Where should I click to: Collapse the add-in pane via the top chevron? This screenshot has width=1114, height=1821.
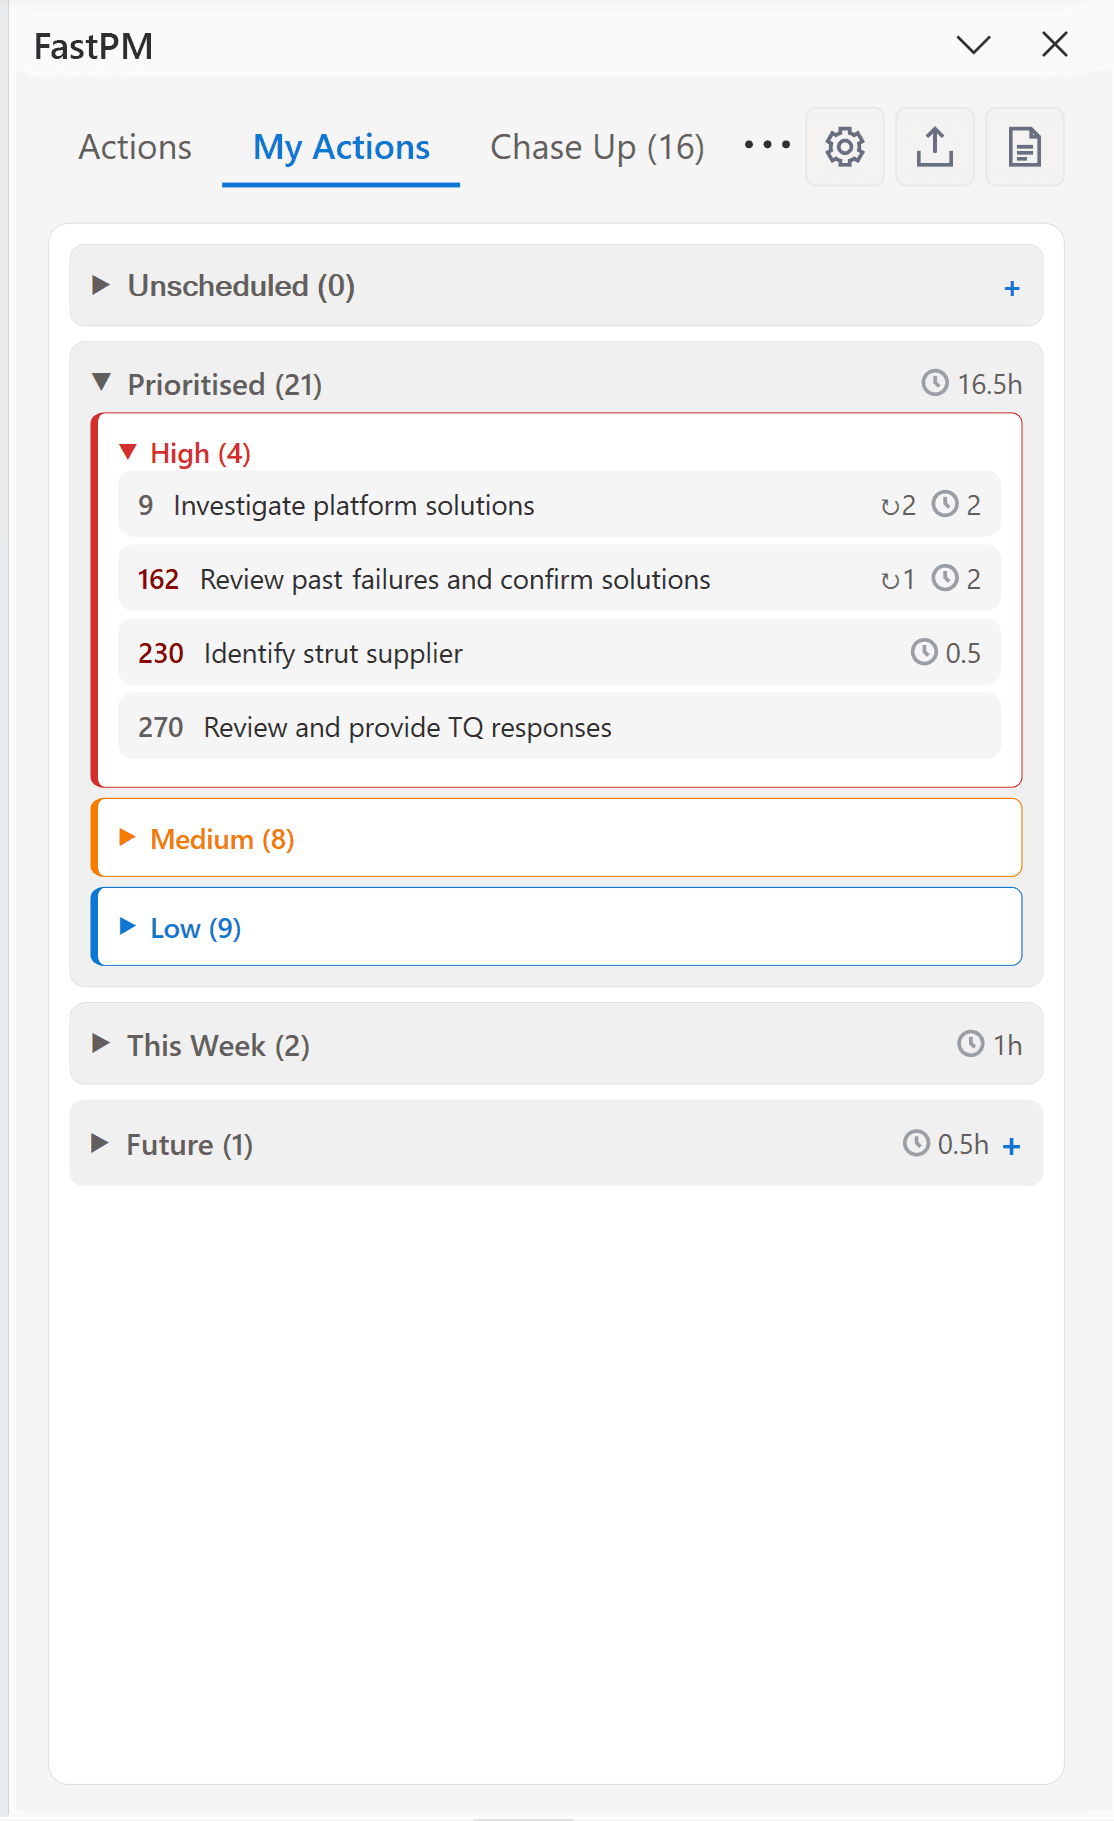coord(972,44)
